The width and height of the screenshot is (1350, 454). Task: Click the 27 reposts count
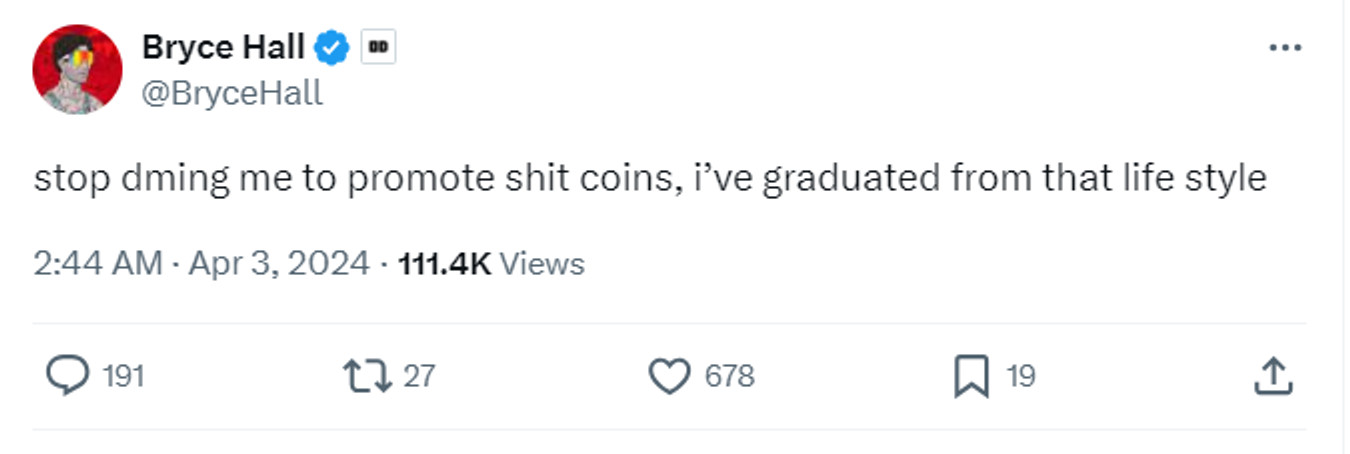[x=420, y=377]
